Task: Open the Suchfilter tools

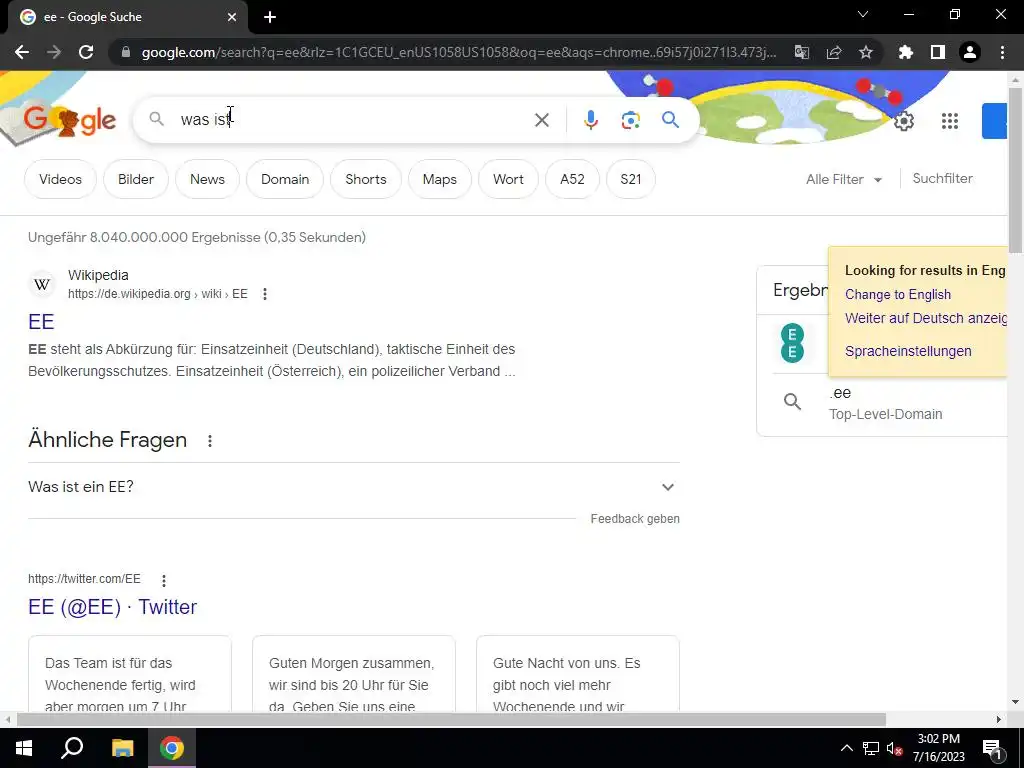Action: click(942, 178)
